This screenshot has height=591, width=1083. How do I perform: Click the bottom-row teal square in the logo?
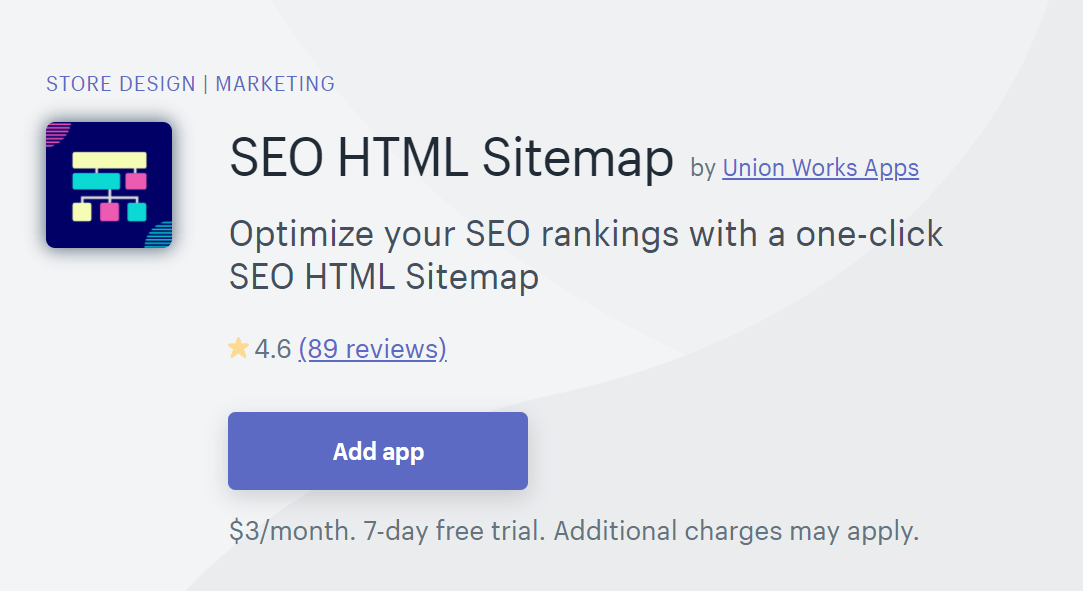click(137, 211)
